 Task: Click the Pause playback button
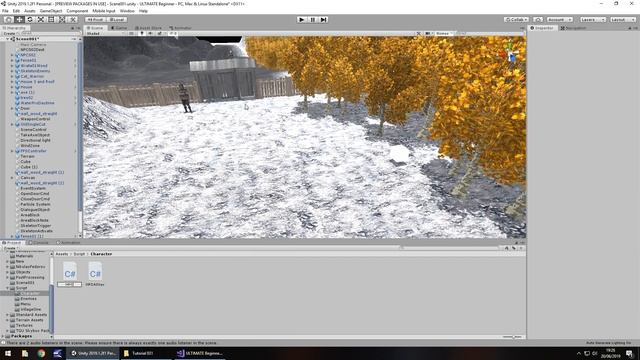click(x=312, y=20)
